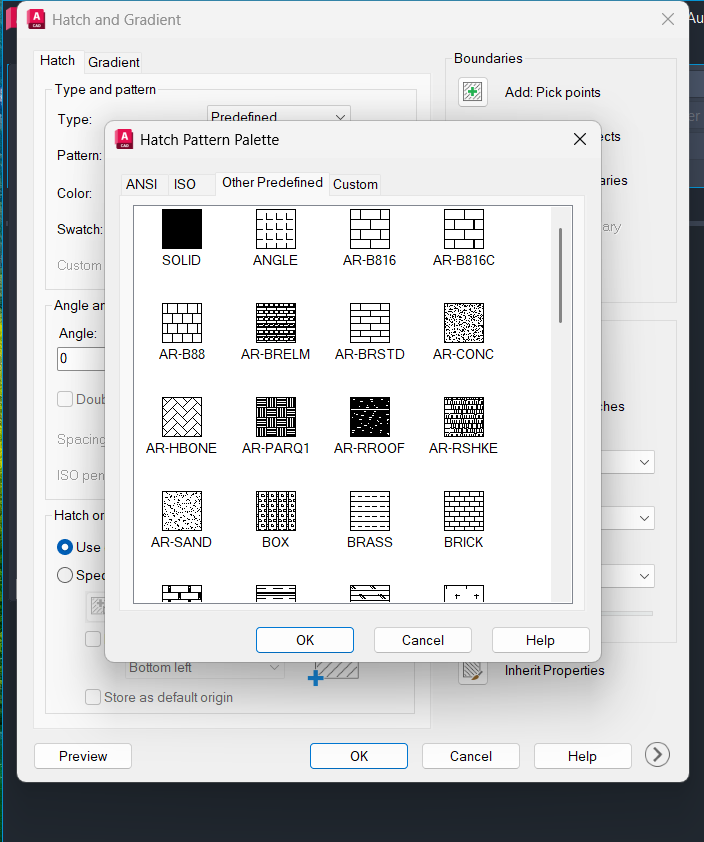Enable Store as default origin checkbox

pyautogui.click(x=93, y=697)
